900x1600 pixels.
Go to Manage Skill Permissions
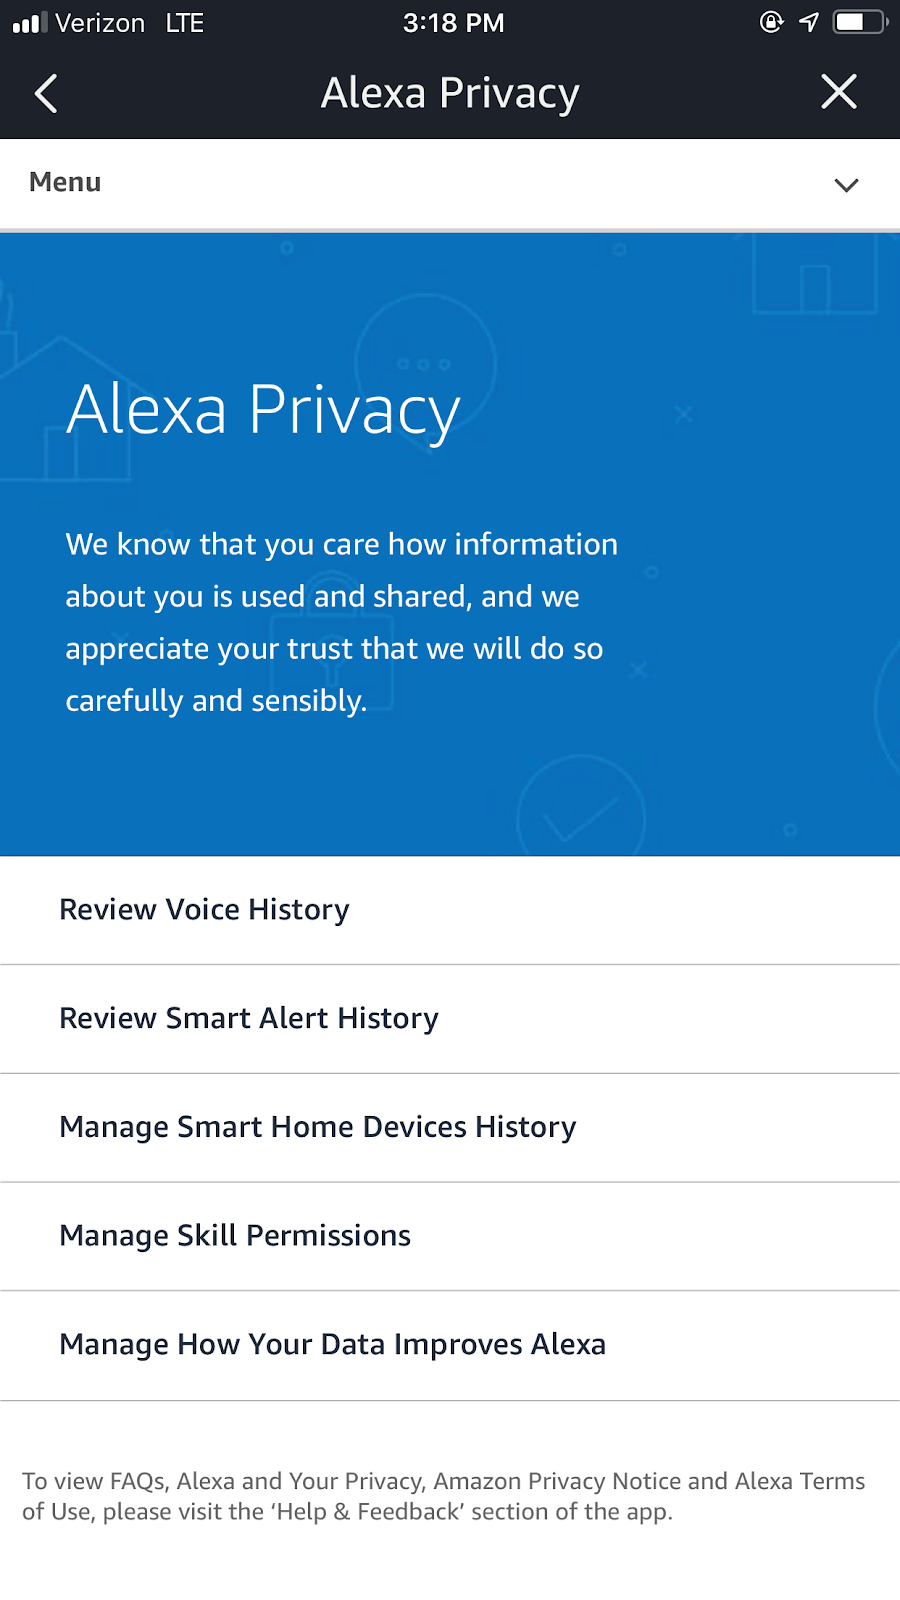point(235,1236)
